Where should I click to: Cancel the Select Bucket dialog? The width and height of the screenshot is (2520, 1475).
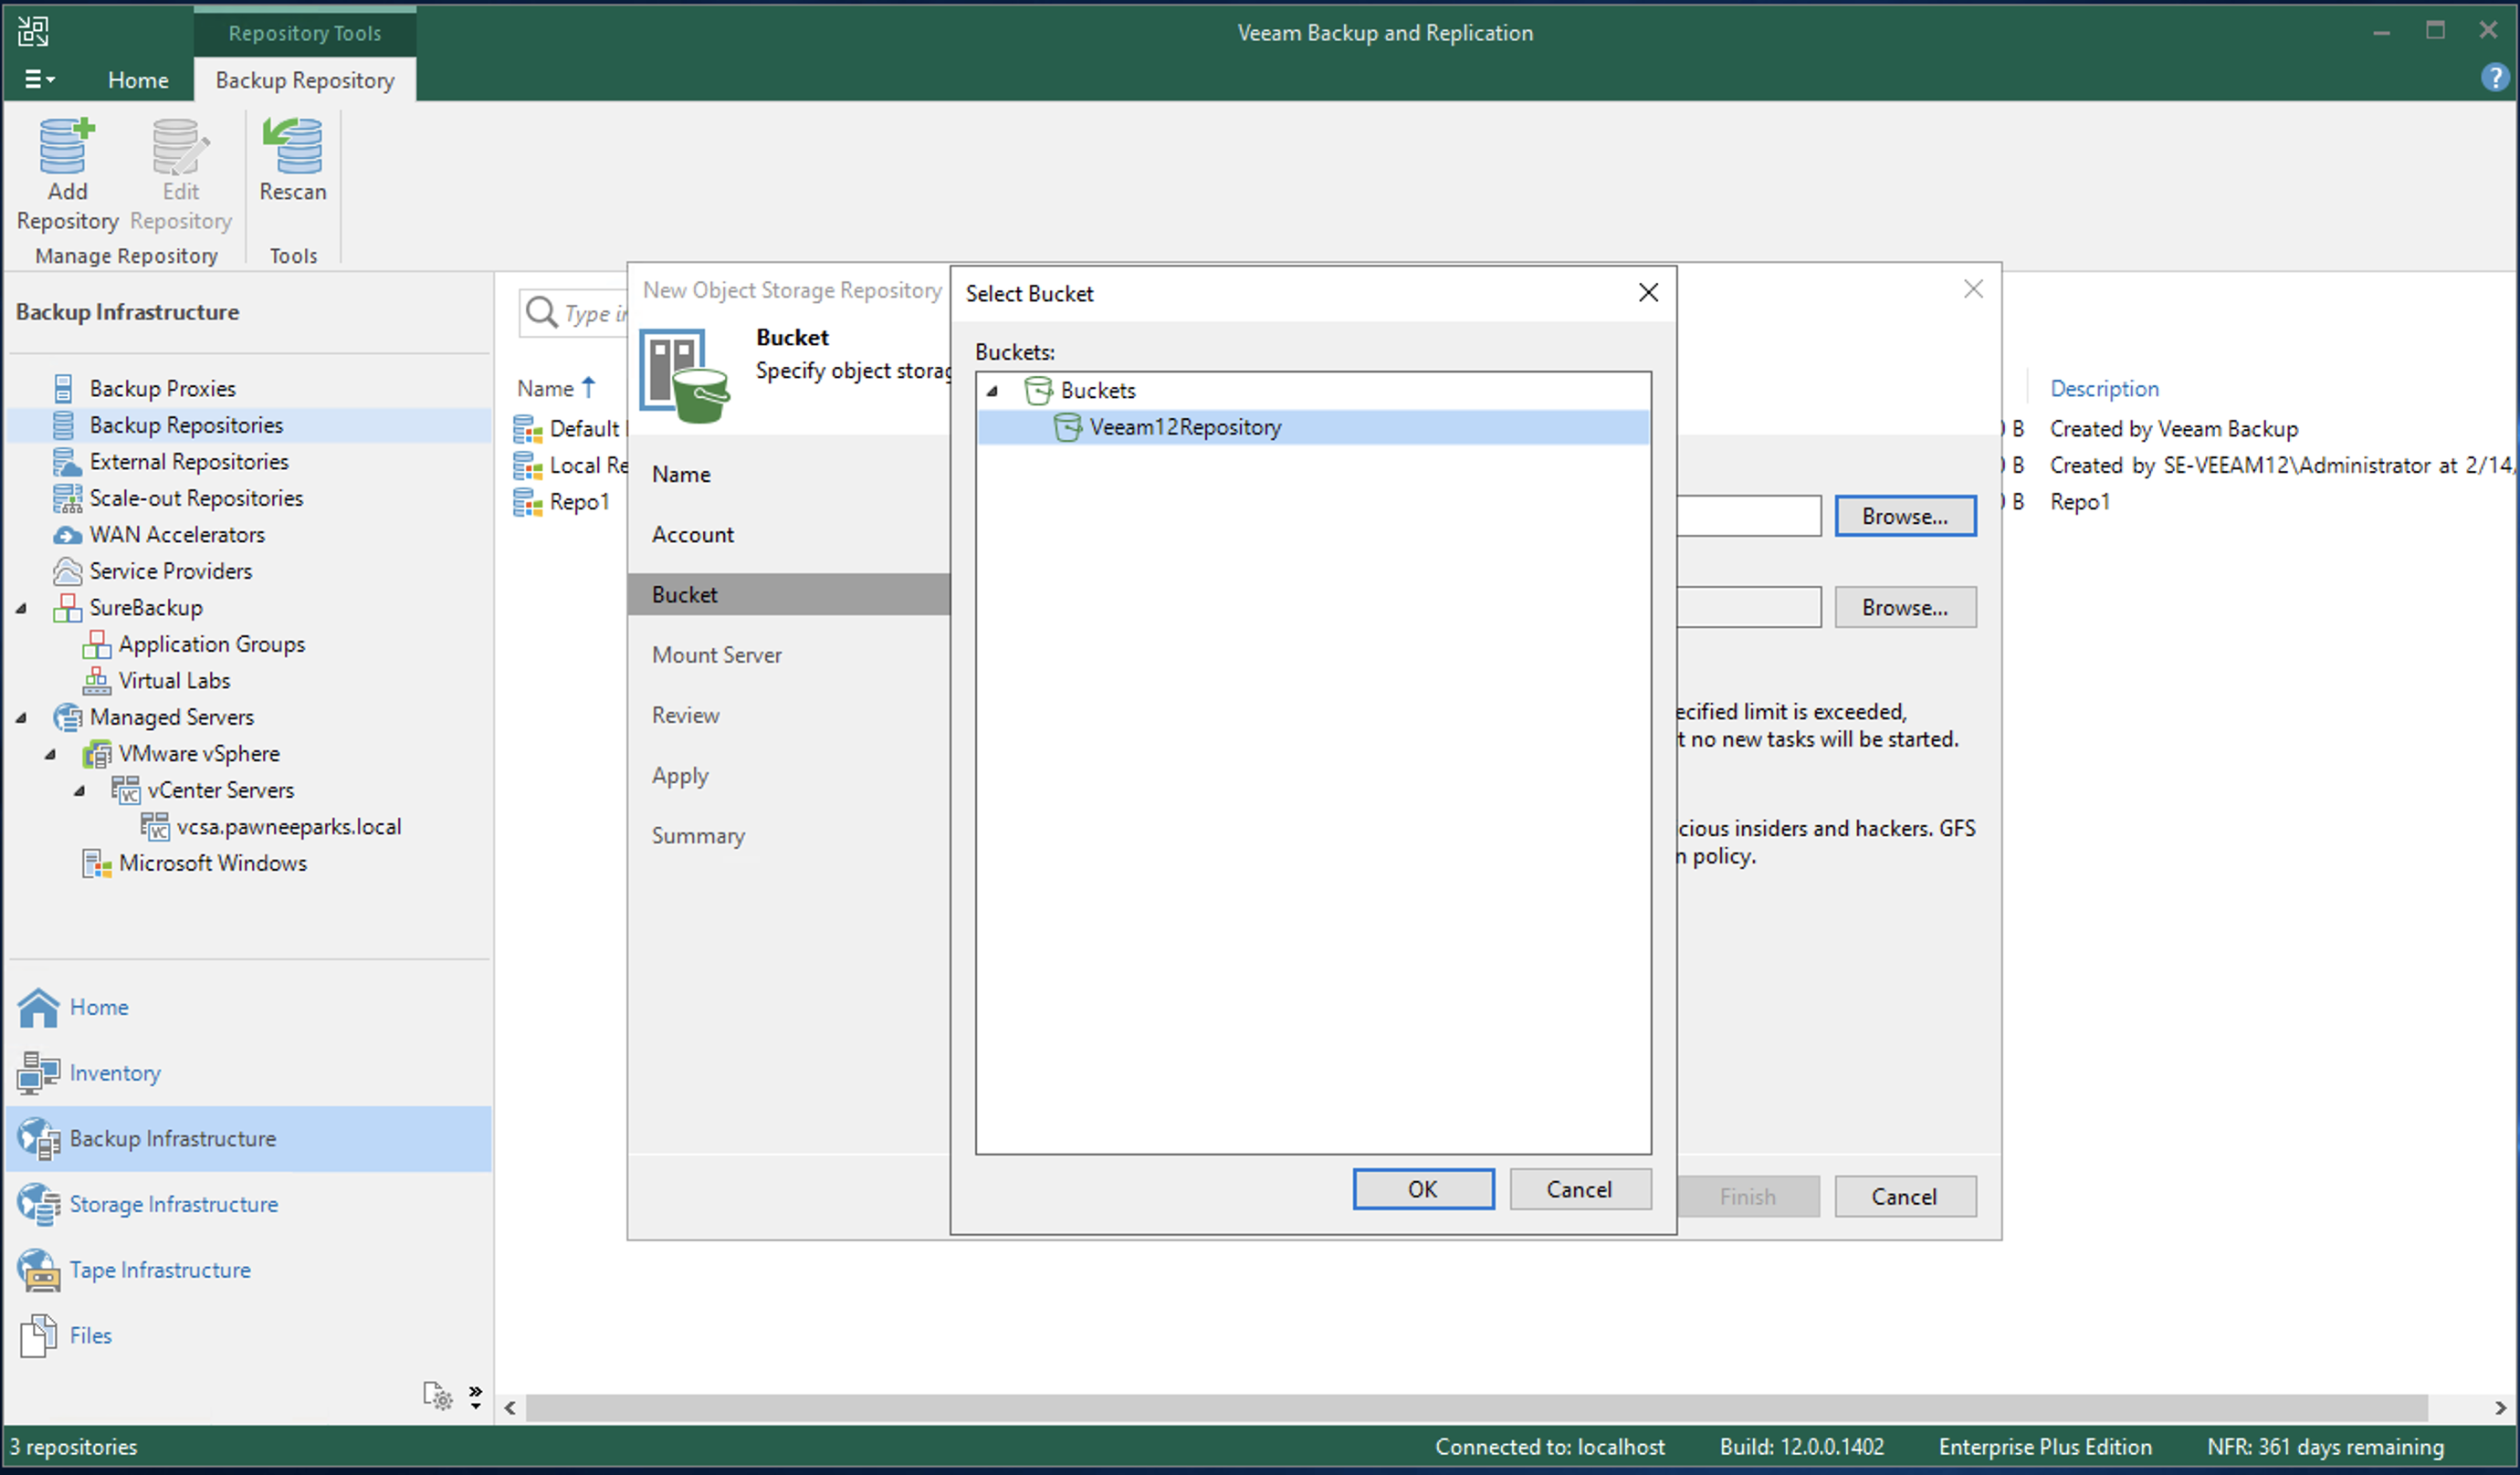point(1580,1189)
